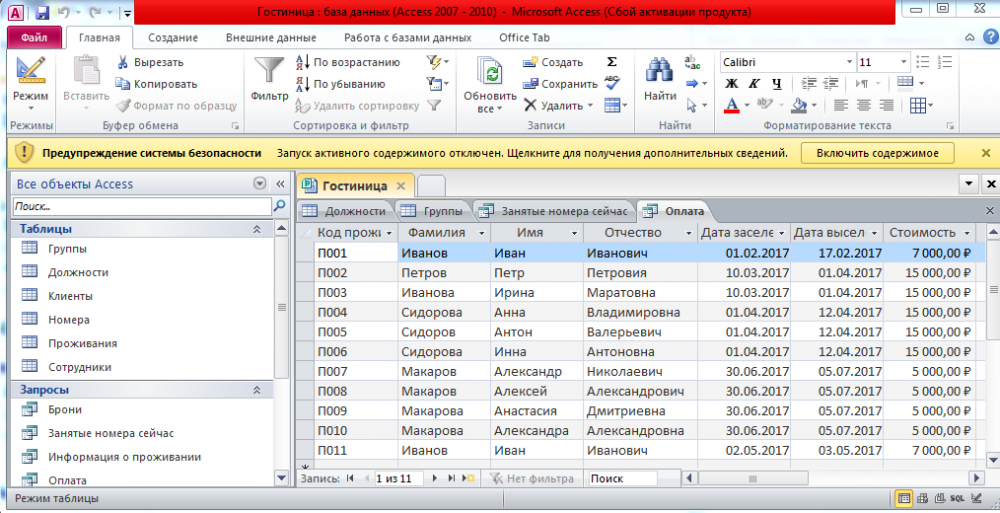Open the Создание ribbon tab

click(172, 38)
